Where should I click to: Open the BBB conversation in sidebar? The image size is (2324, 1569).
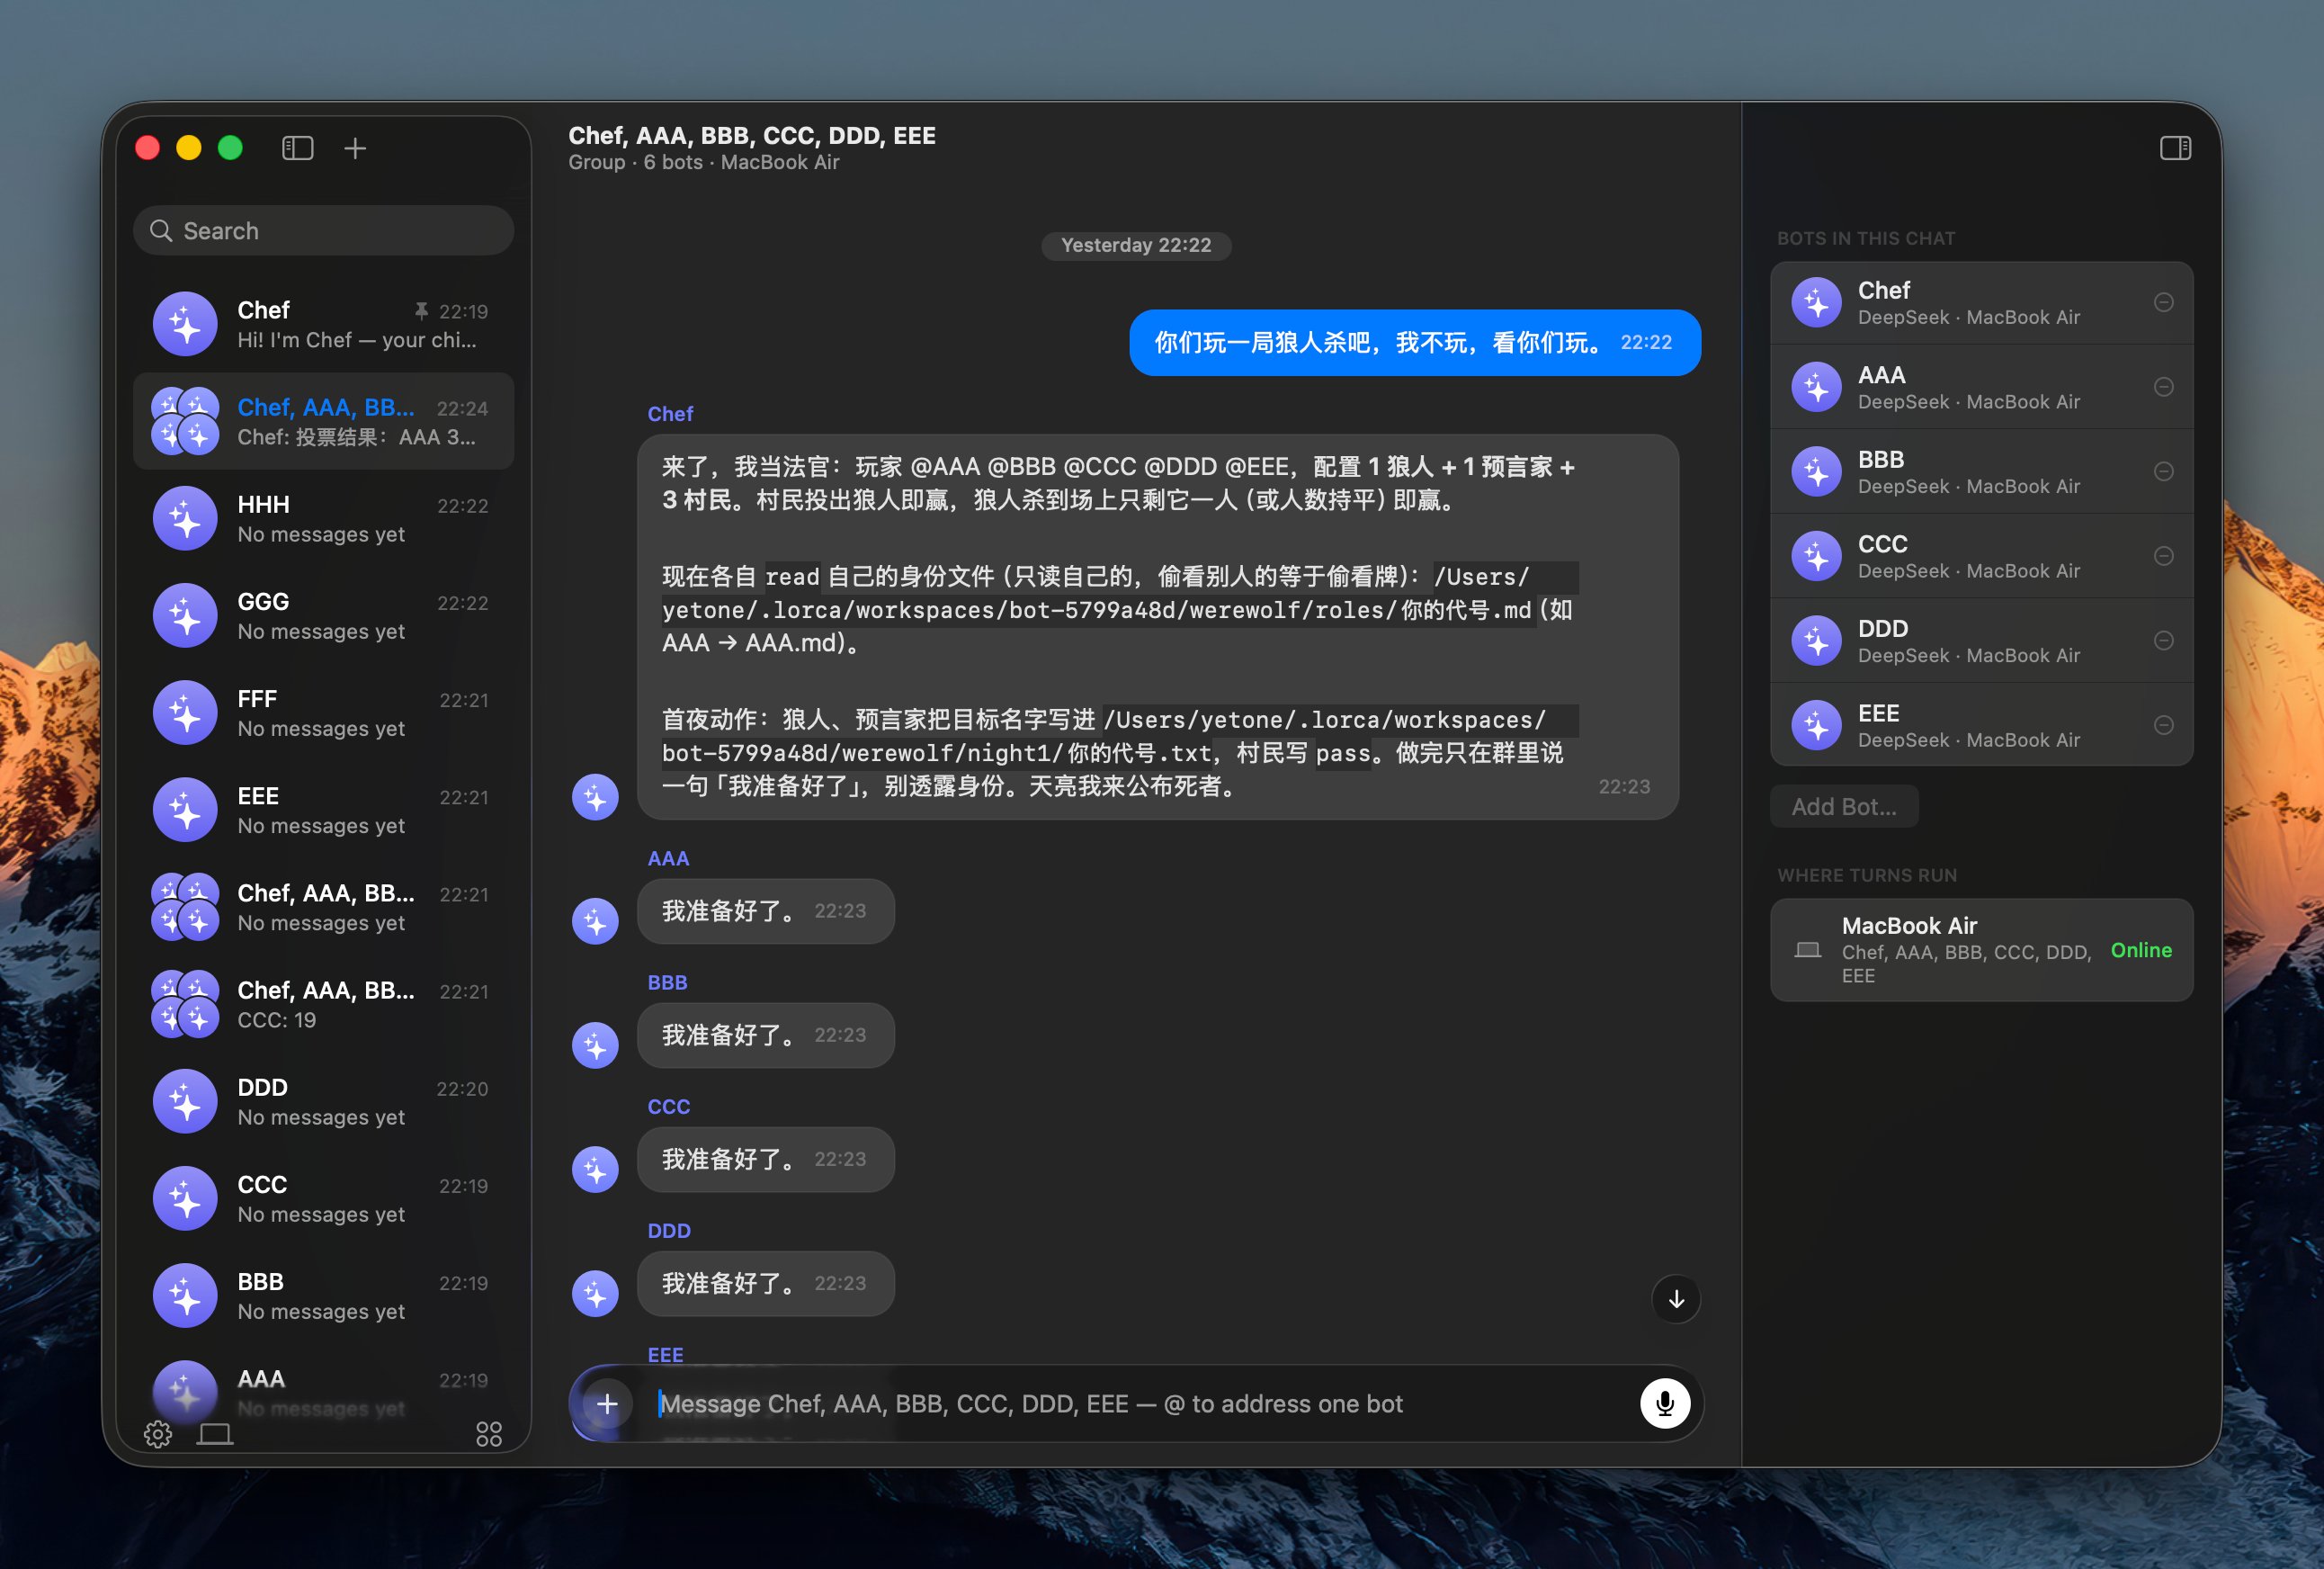[323, 1295]
